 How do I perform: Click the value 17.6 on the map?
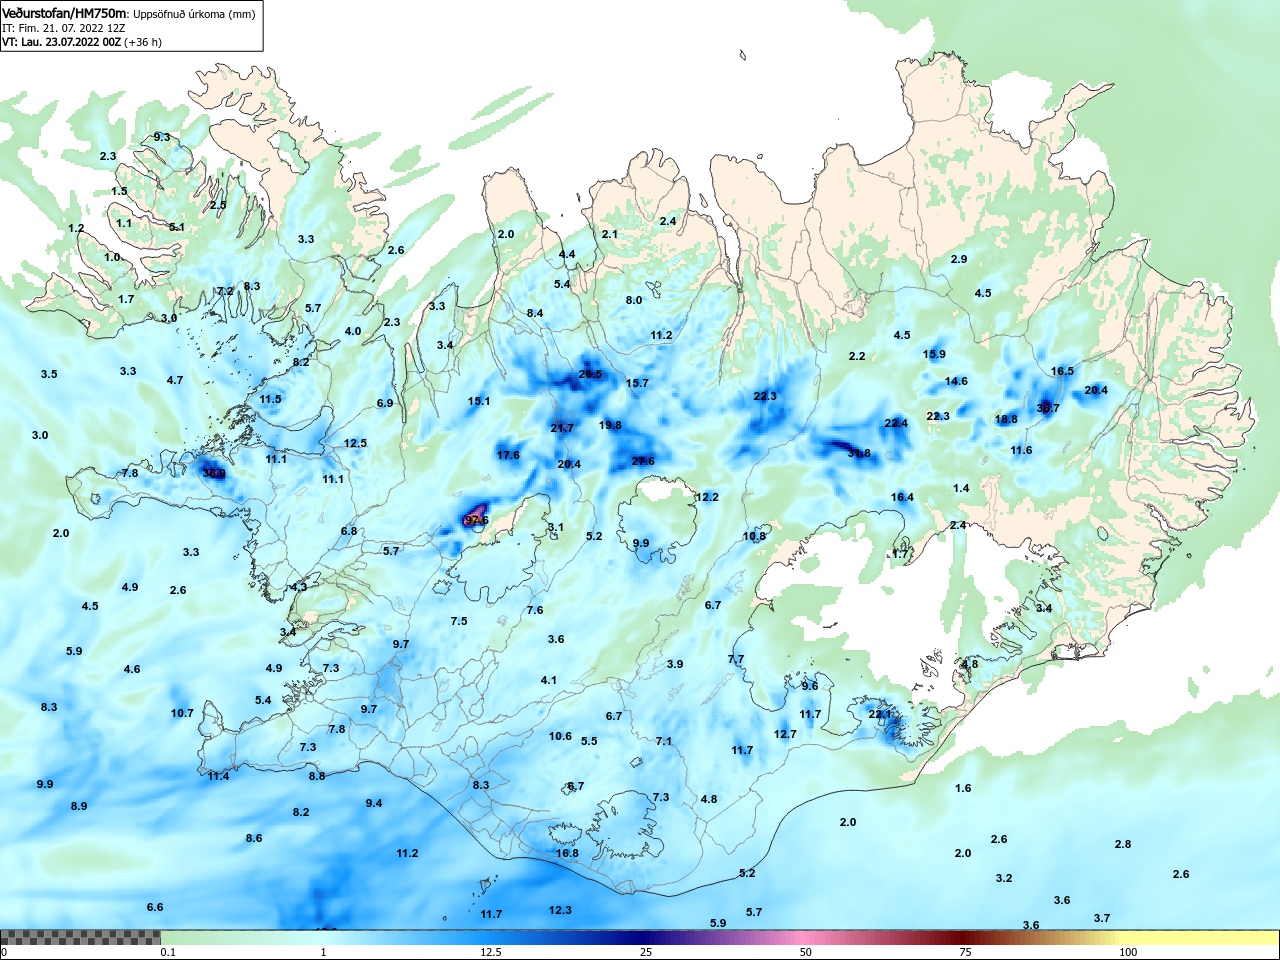(509, 455)
